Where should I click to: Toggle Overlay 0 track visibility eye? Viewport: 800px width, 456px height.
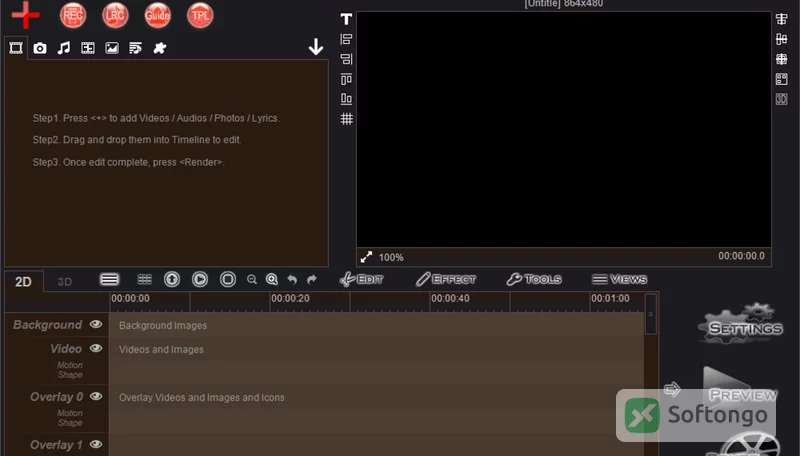(96, 396)
